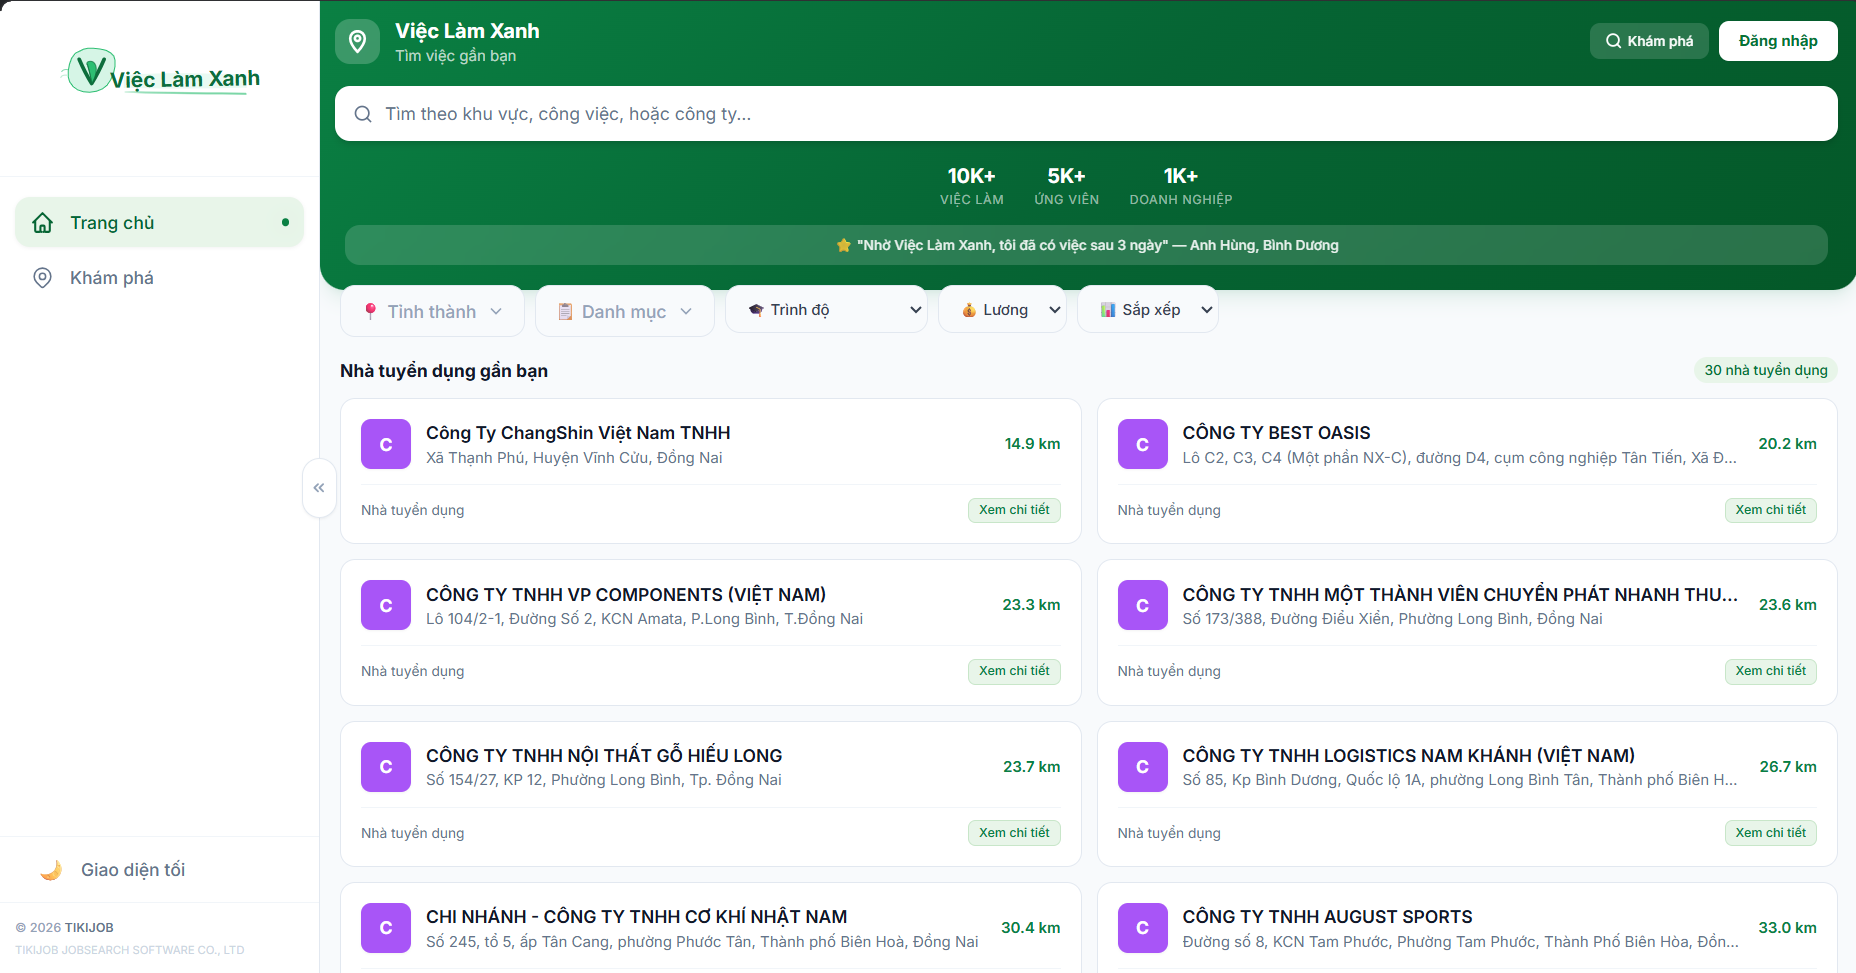Click name CÔNG TY TNHH AUGUST SPORTS

[x=1327, y=917]
